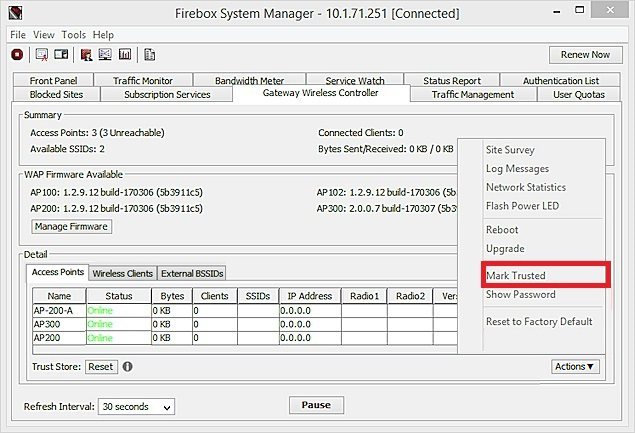This screenshot has height=433, width=635.
Task: Switch to the Front Panel tab
Action: (53, 80)
